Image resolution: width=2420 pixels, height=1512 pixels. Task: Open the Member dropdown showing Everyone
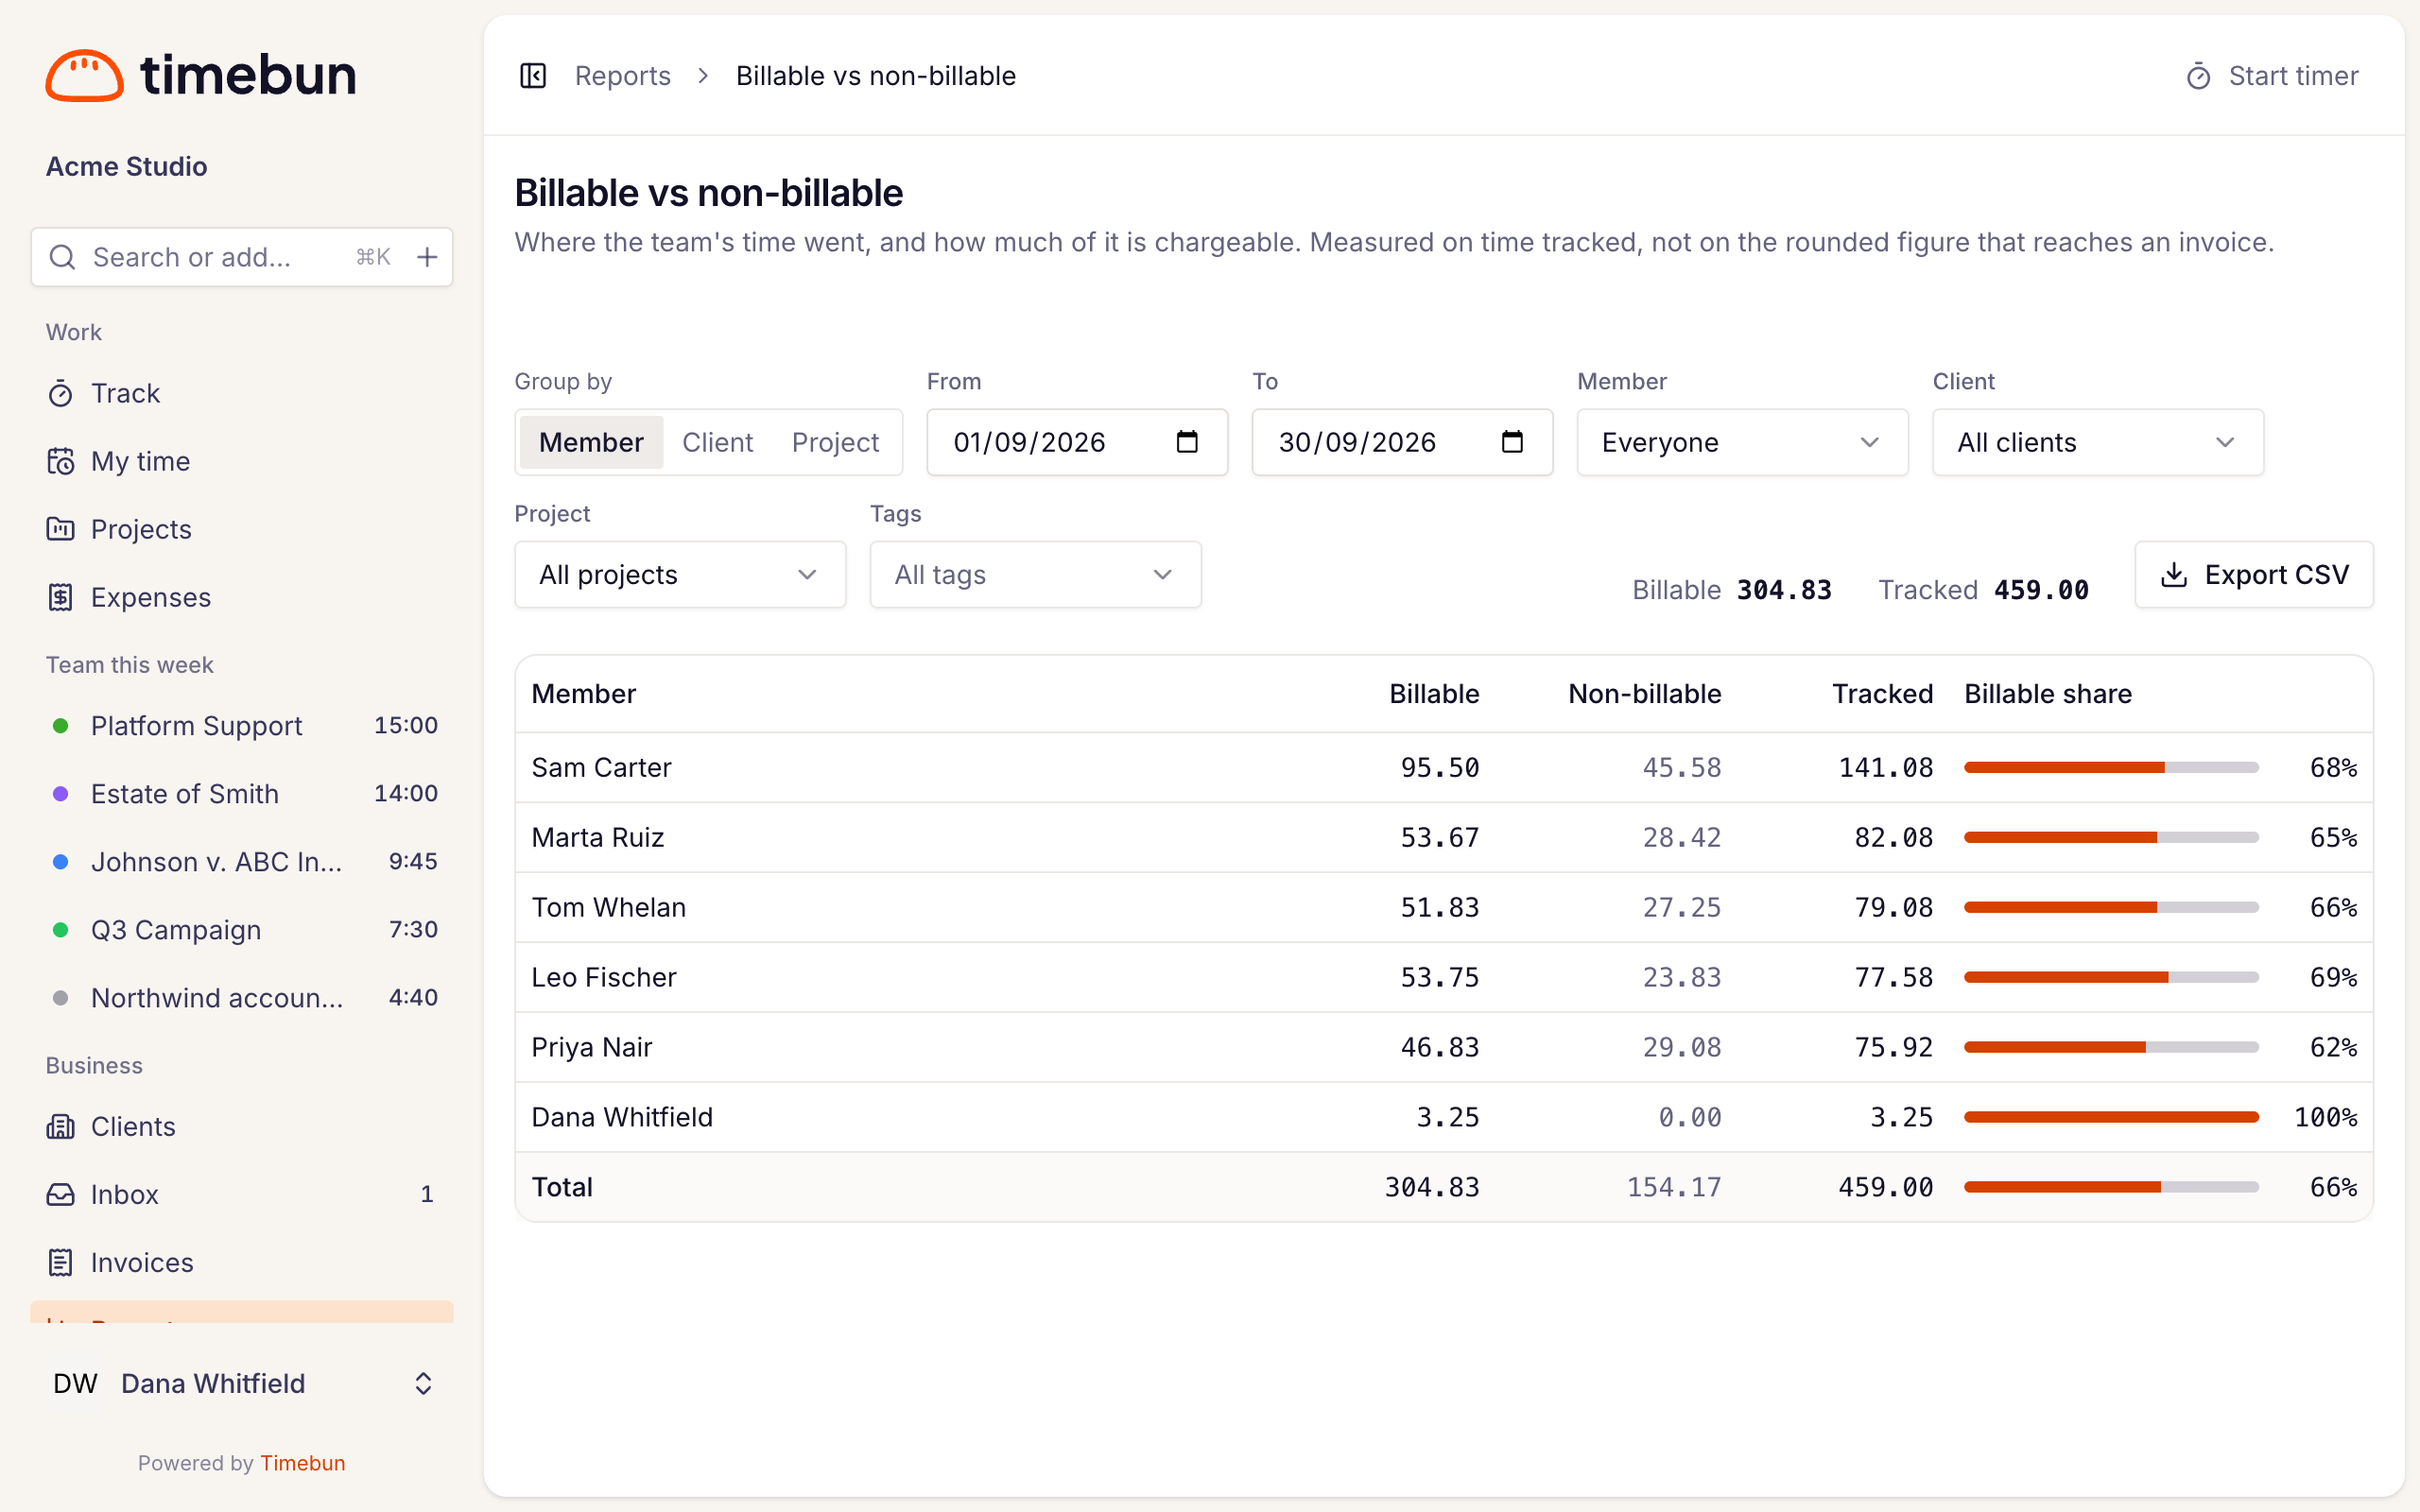[x=1742, y=442]
